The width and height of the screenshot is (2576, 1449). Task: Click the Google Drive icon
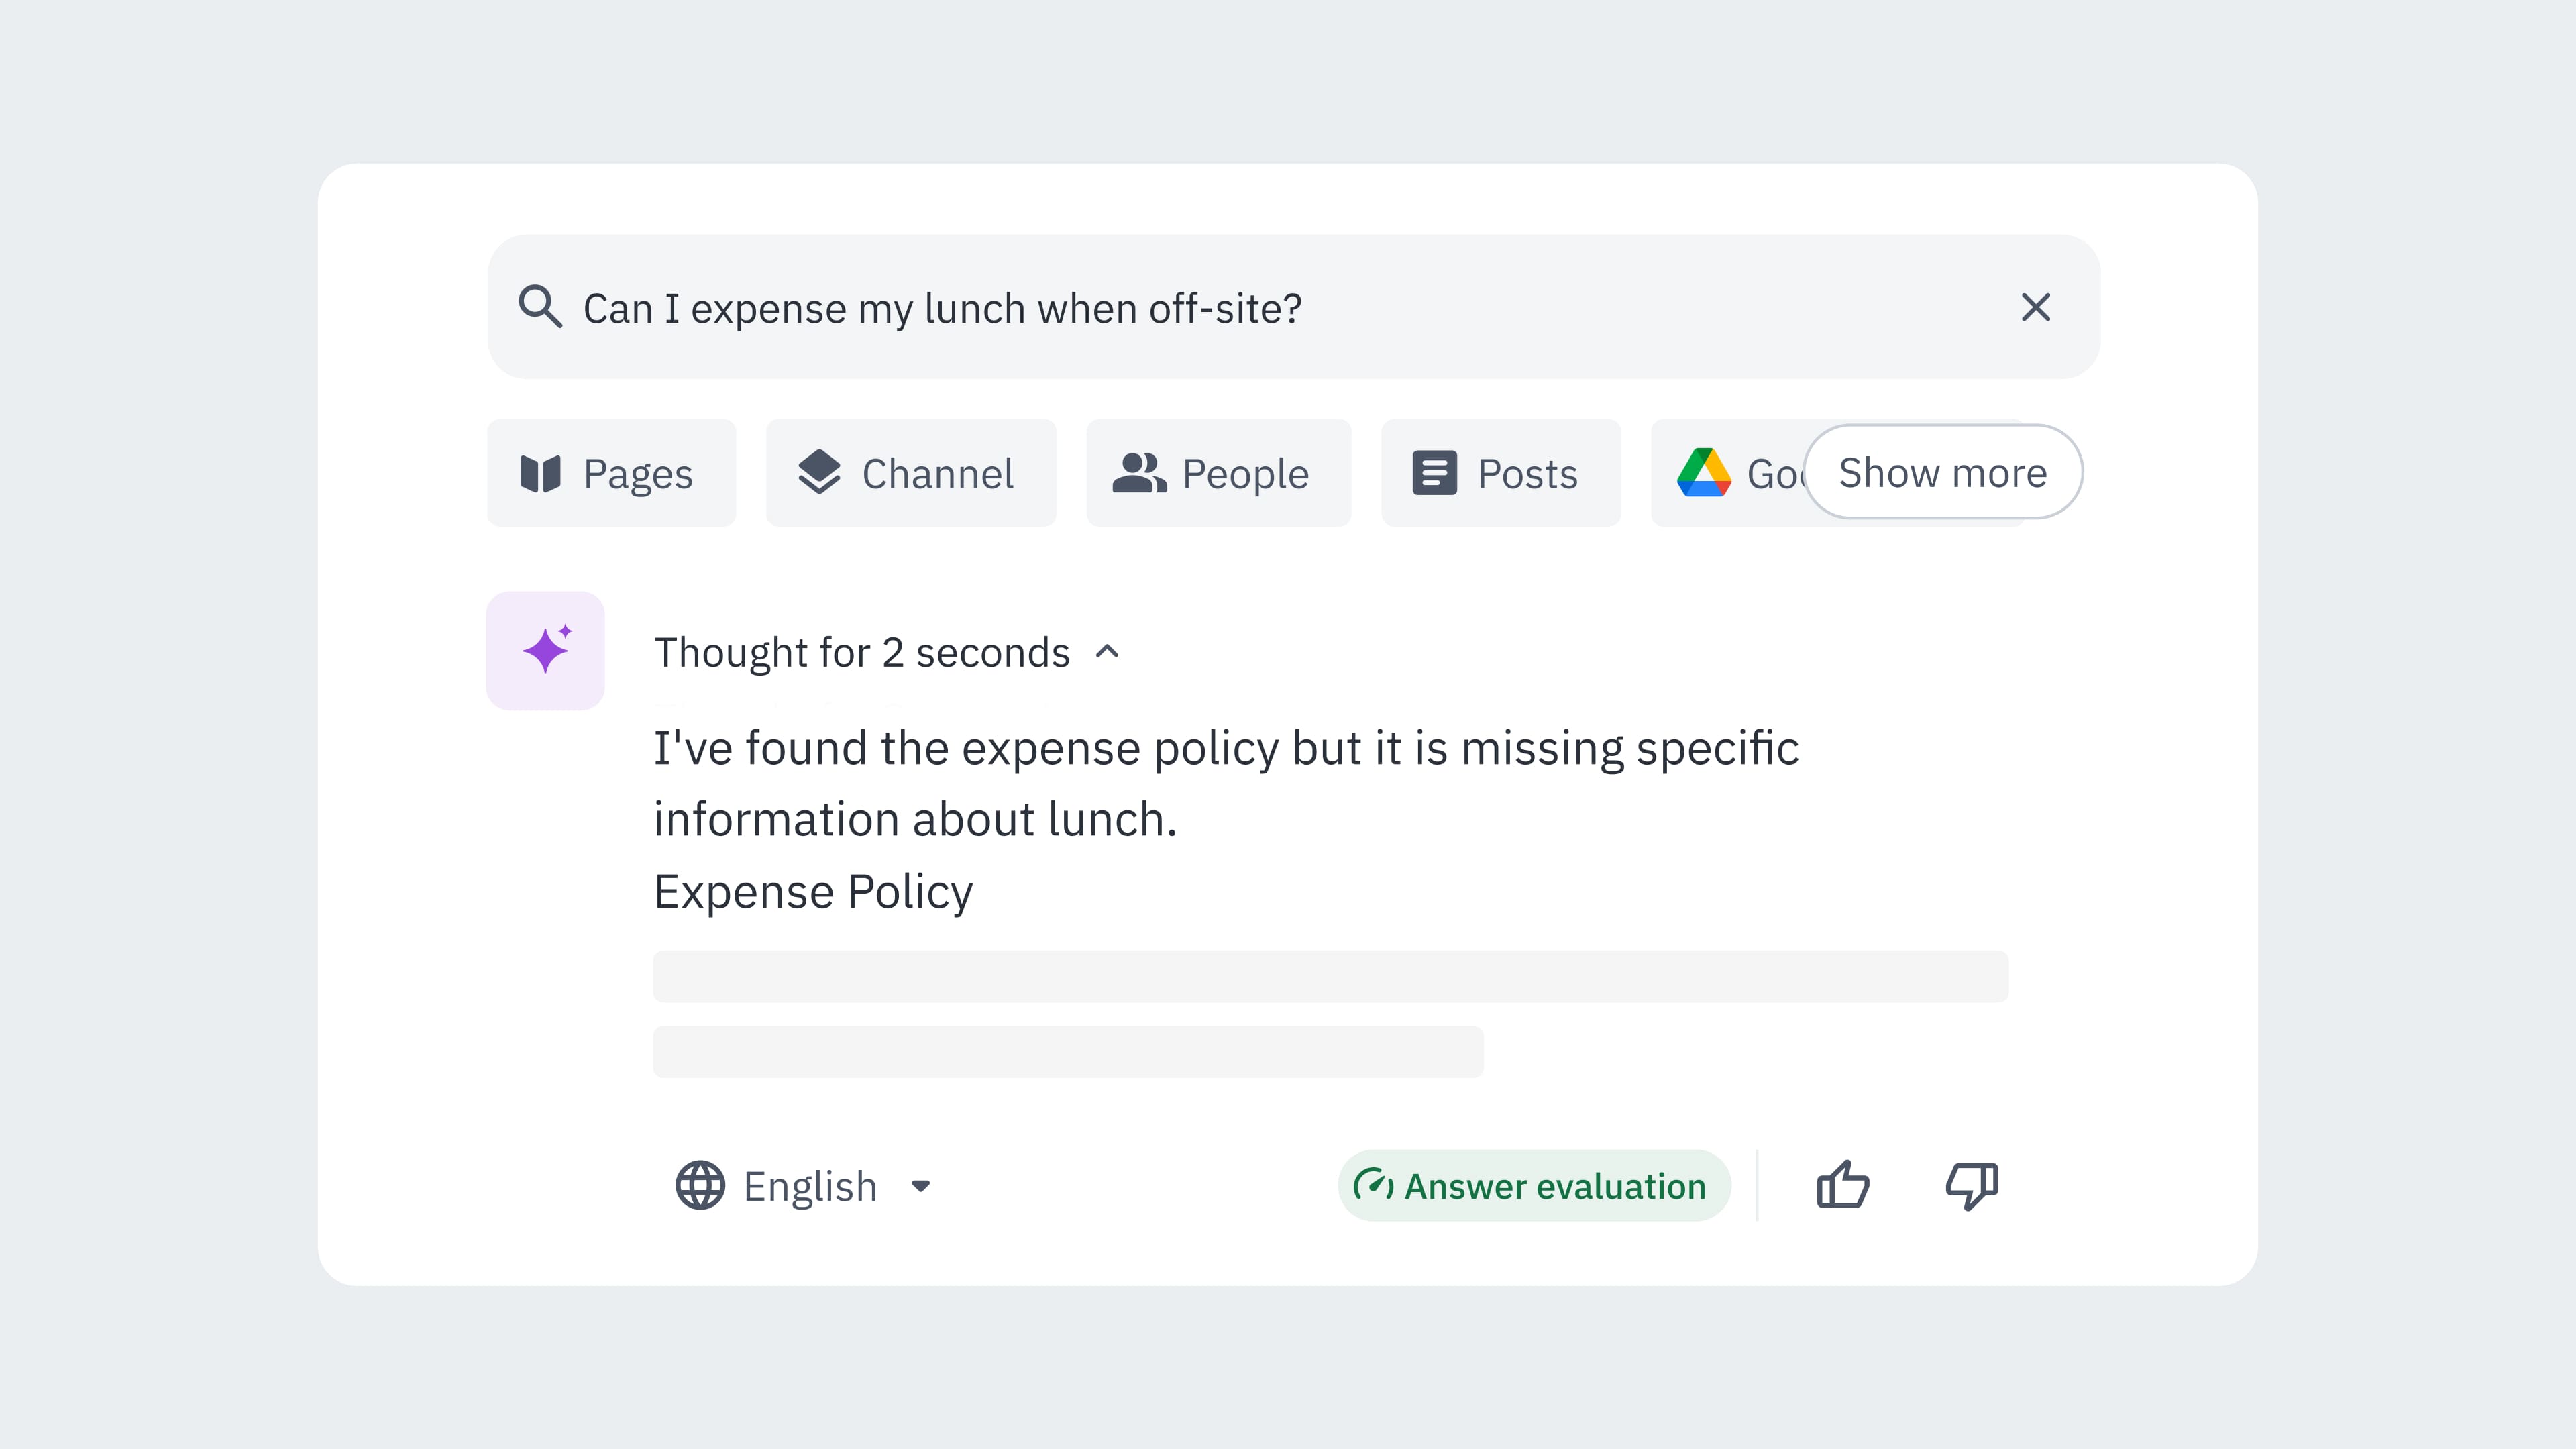click(1704, 473)
